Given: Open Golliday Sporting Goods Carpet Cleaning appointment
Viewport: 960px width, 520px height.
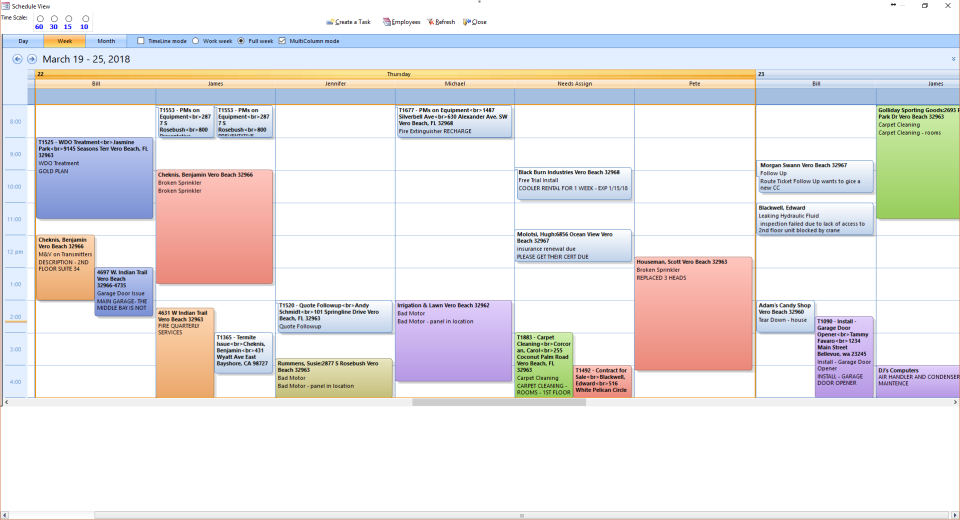Looking at the screenshot, I should [918, 162].
